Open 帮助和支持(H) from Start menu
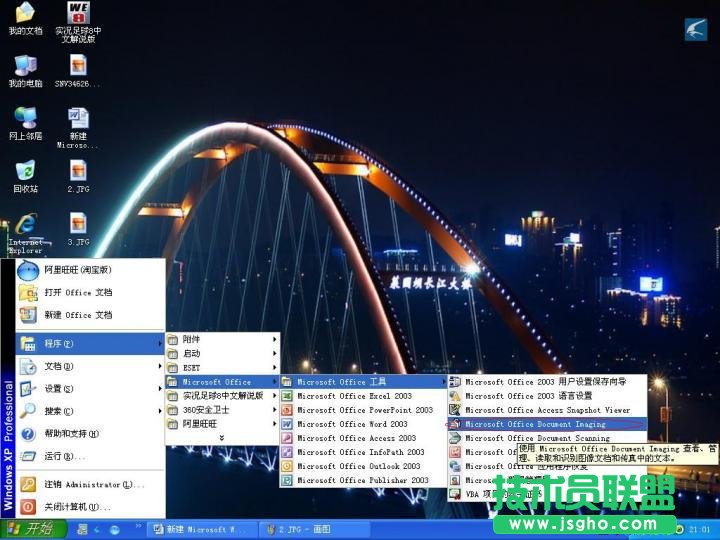 coord(90,433)
